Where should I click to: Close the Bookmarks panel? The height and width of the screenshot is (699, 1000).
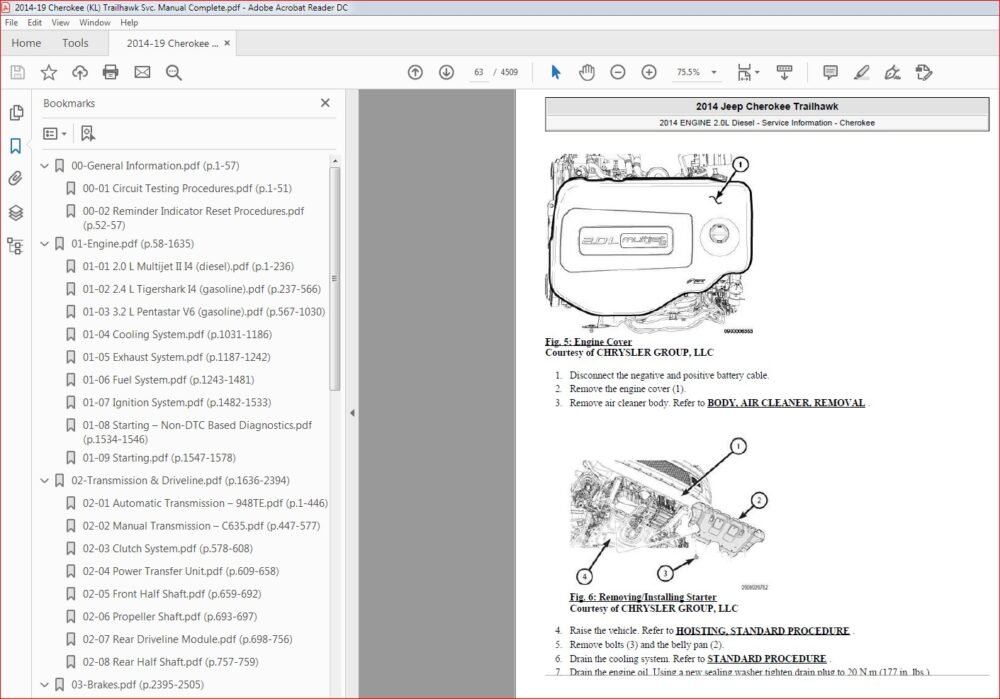pyautogui.click(x=325, y=103)
